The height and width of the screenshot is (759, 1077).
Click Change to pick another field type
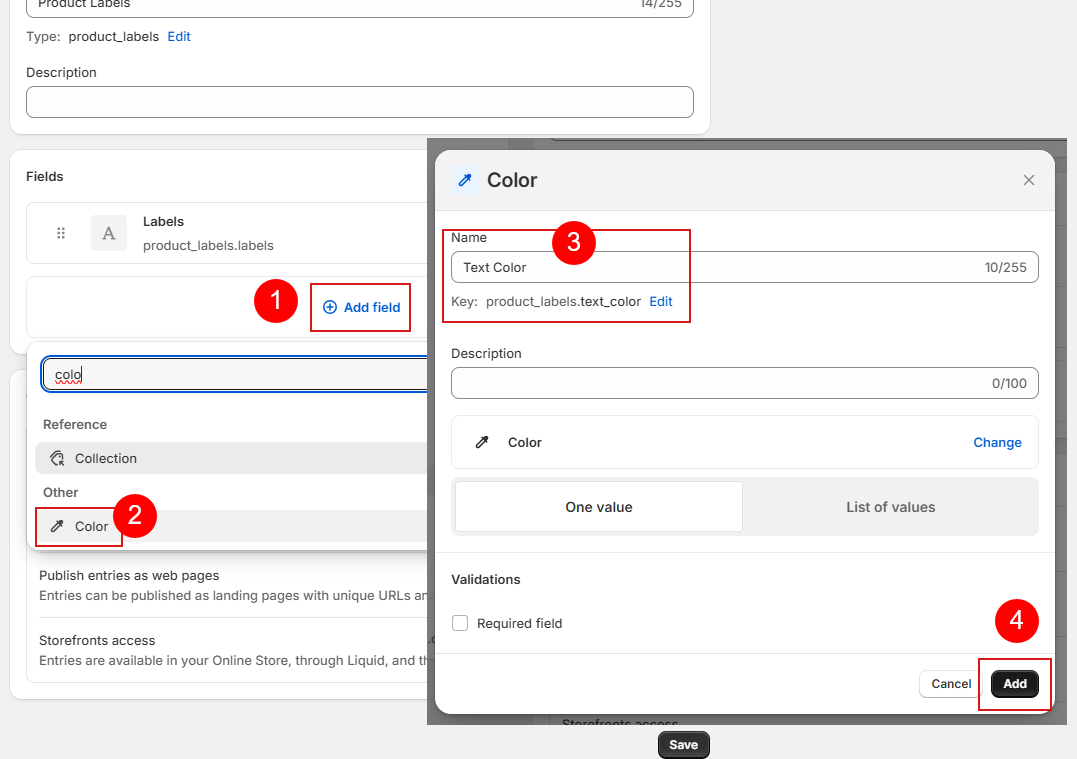click(997, 442)
